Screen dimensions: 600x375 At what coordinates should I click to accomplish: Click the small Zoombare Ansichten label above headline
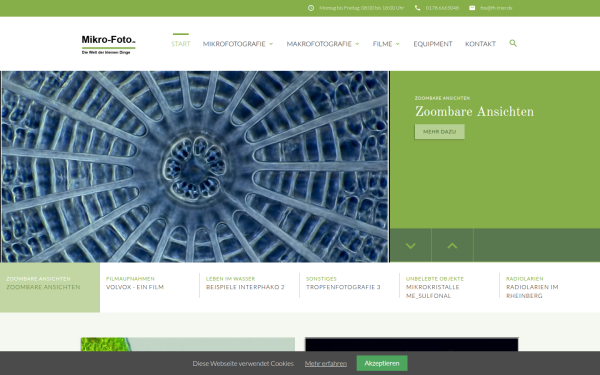click(442, 98)
